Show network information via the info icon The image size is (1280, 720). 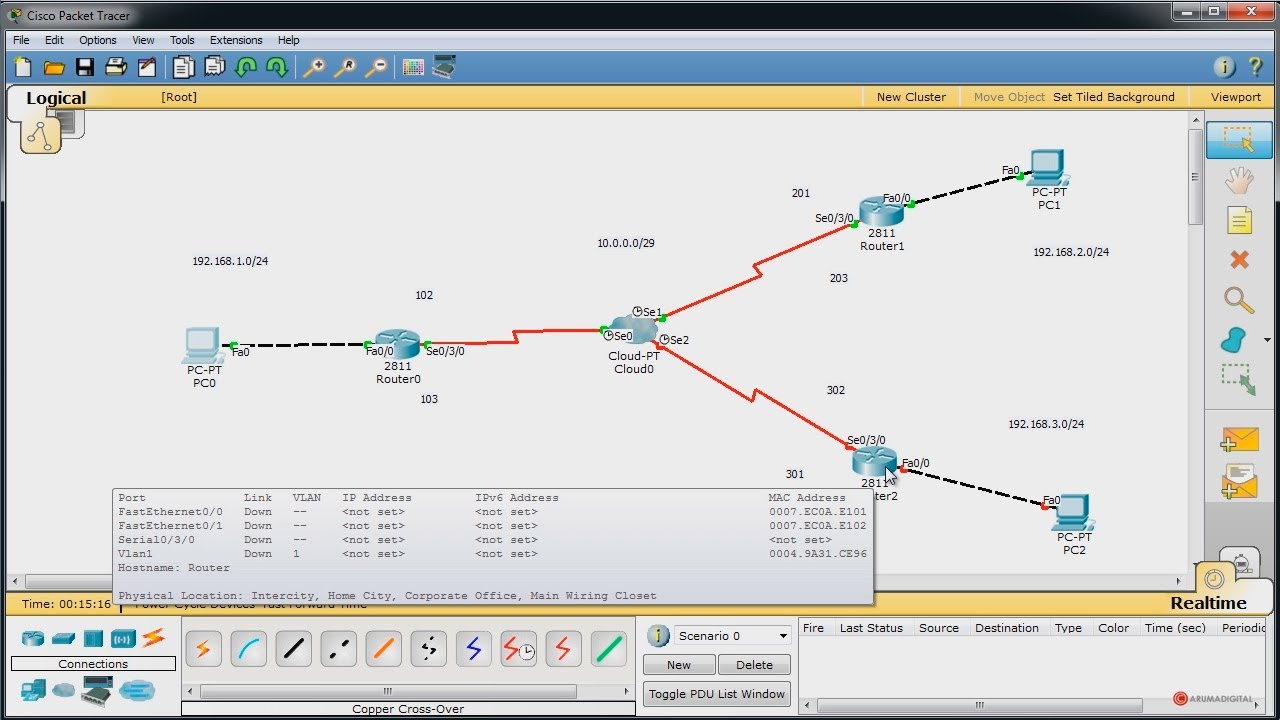click(x=1224, y=67)
